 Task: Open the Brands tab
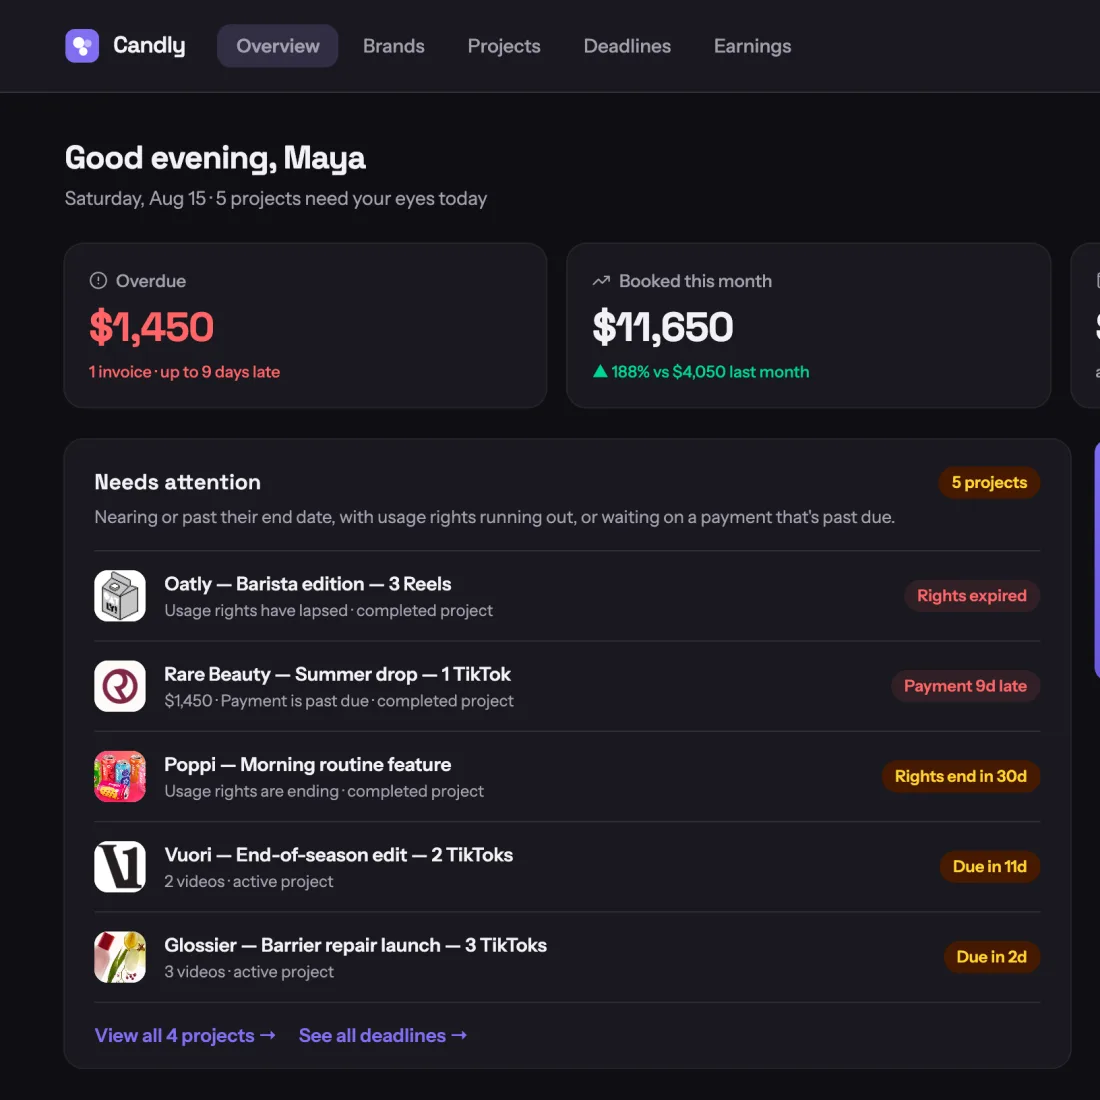394,46
